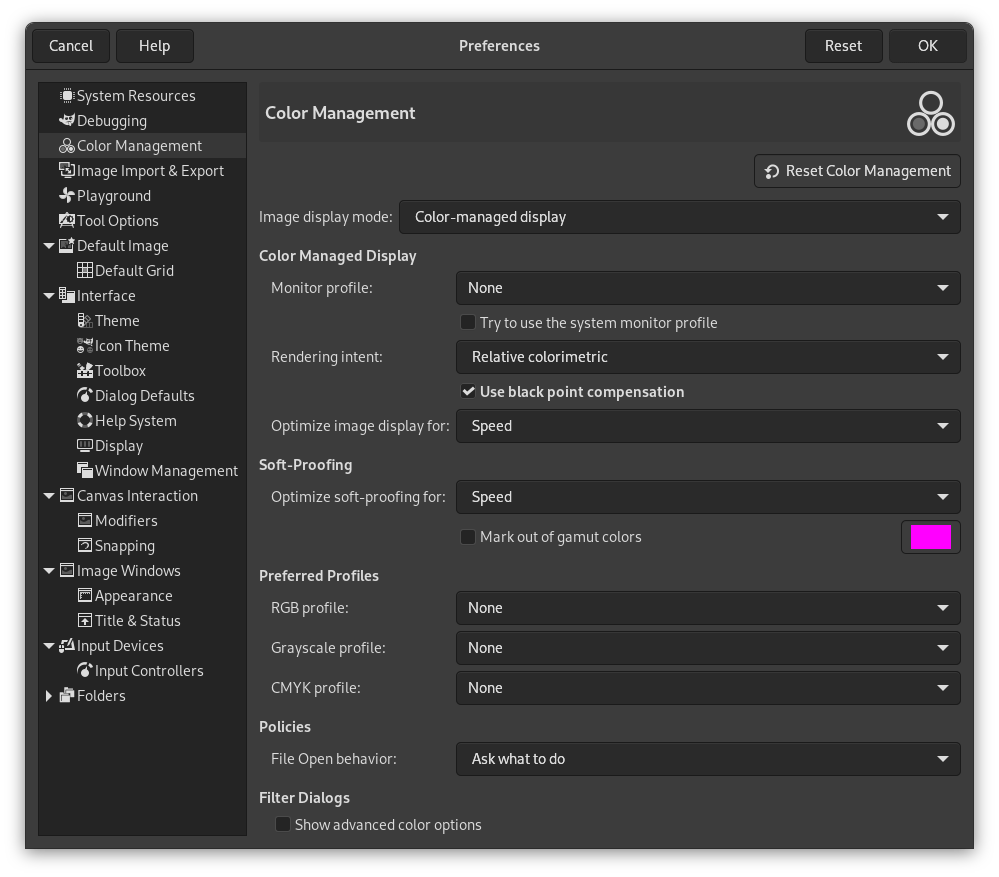Select the Playground label
The width and height of the screenshot is (999, 877).
click(x=114, y=196)
